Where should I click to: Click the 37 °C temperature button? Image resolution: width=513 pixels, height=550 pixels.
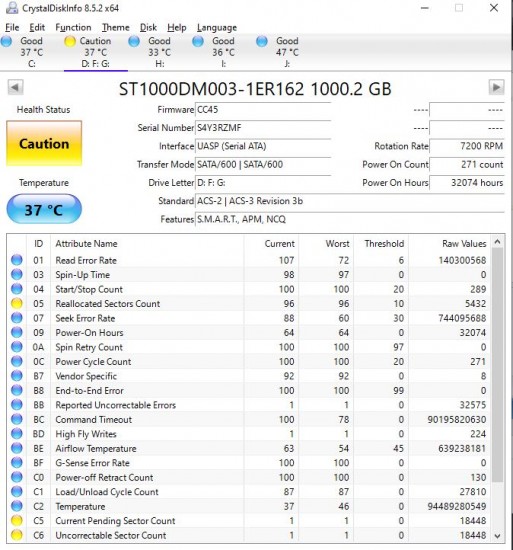[44, 209]
